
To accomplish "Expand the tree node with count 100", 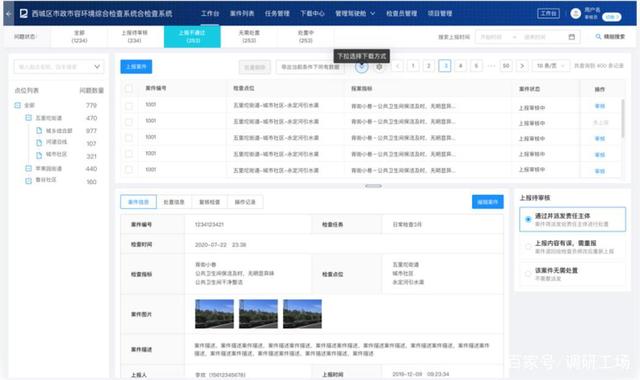I will pos(28,181).
